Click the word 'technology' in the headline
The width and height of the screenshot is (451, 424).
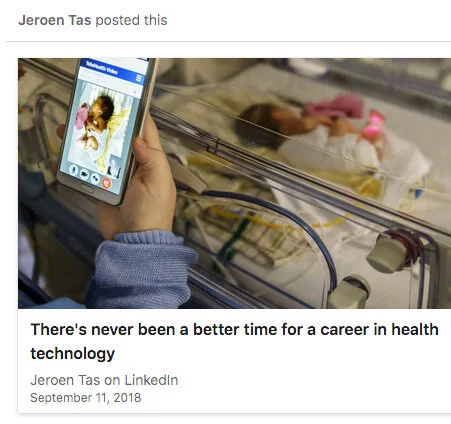point(73,353)
